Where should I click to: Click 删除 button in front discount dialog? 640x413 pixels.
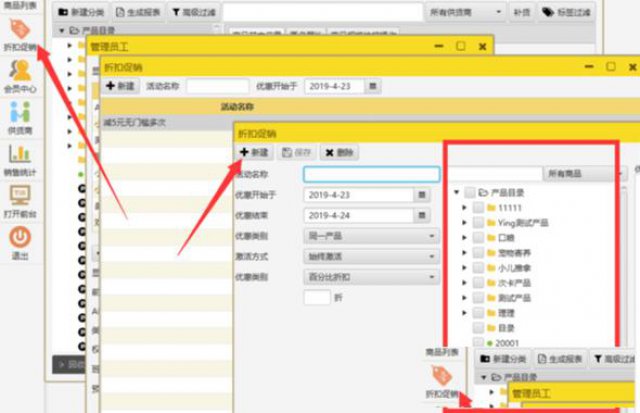pyautogui.click(x=339, y=152)
